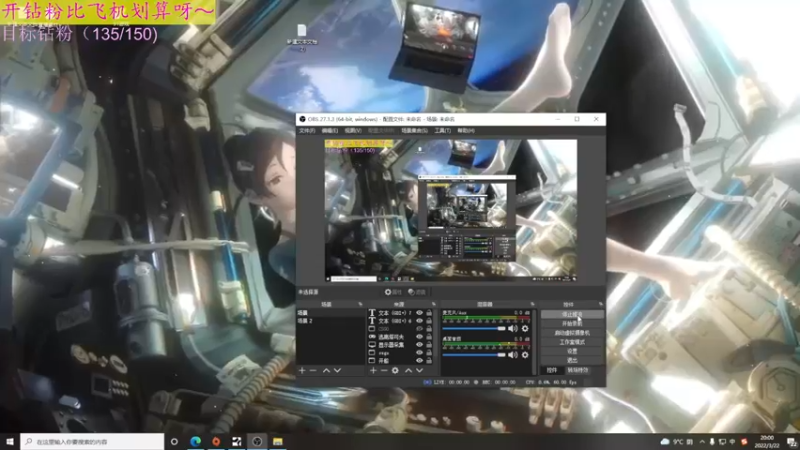Click the 退出 exit button
Image resolution: width=800 pixels, height=450 pixels.
pyautogui.click(x=572, y=360)
